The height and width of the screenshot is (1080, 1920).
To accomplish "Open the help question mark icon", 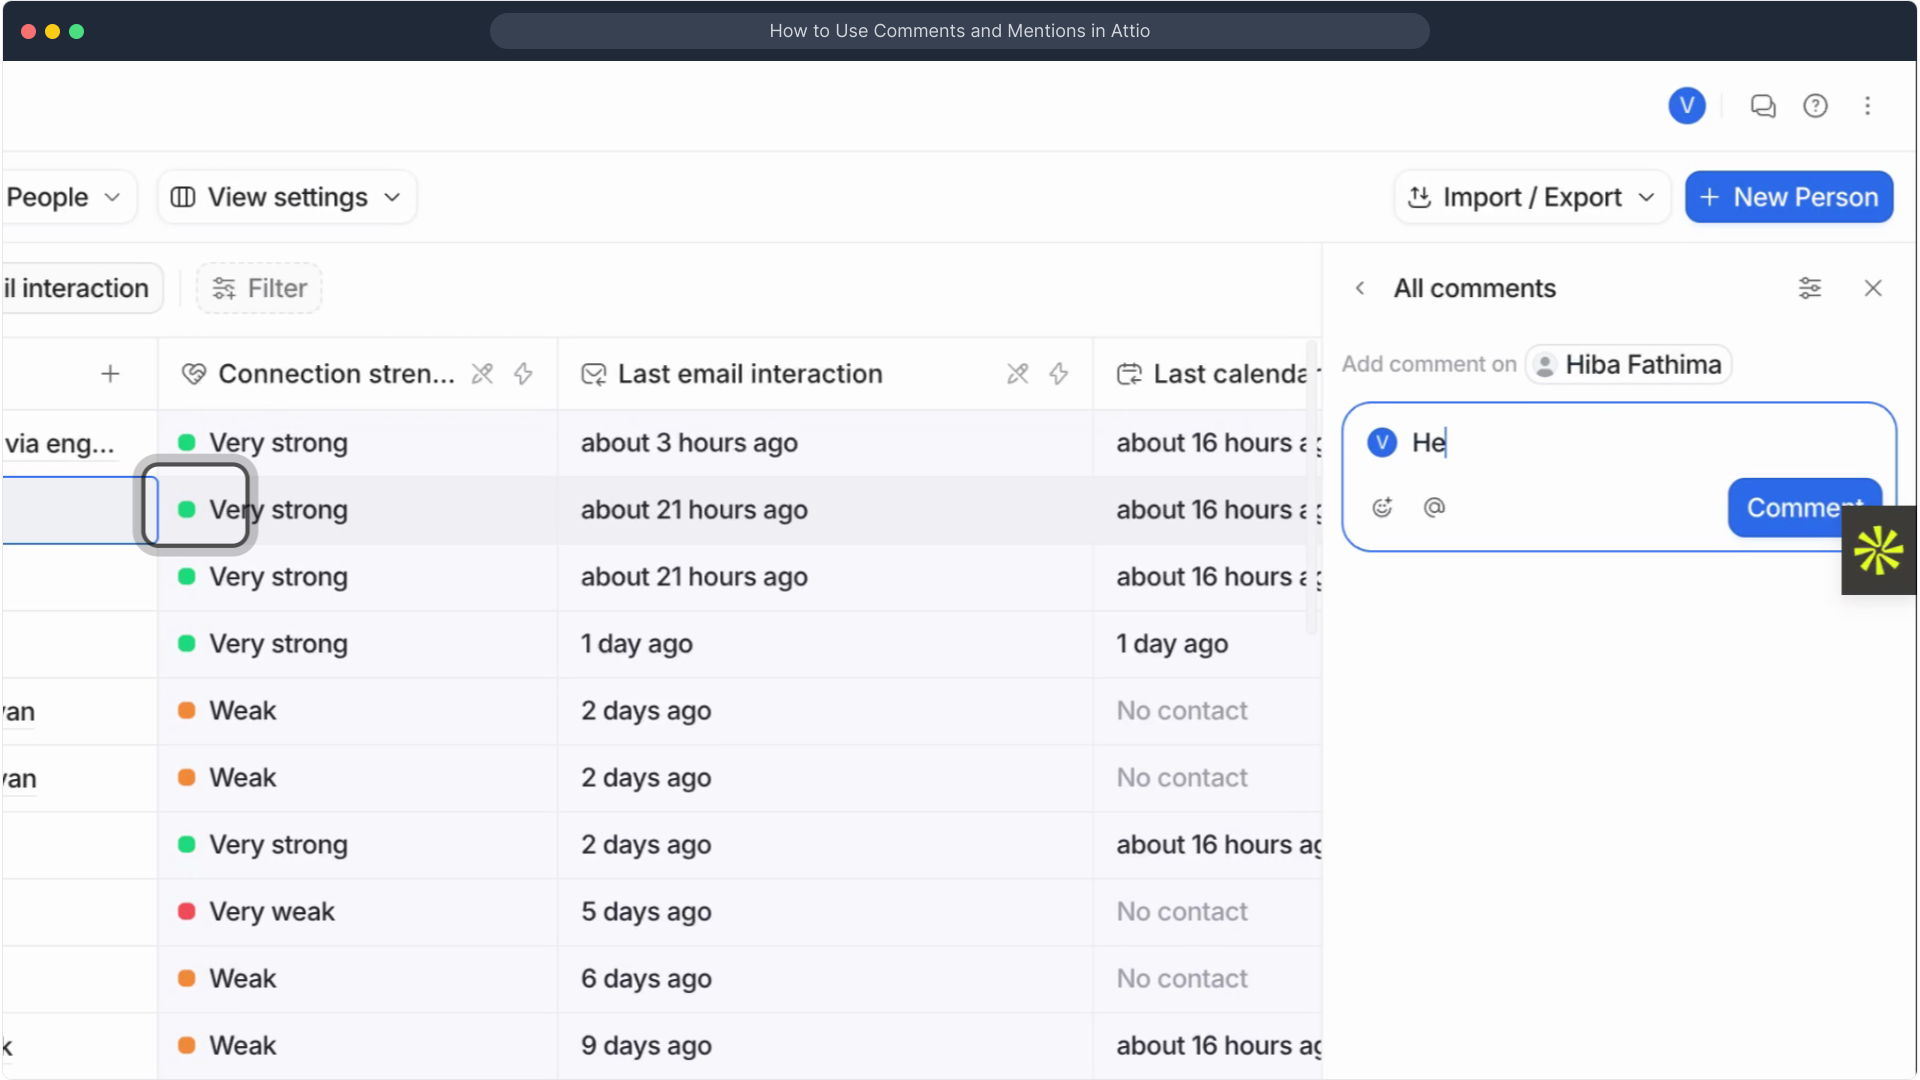I will pos(1815,106).
